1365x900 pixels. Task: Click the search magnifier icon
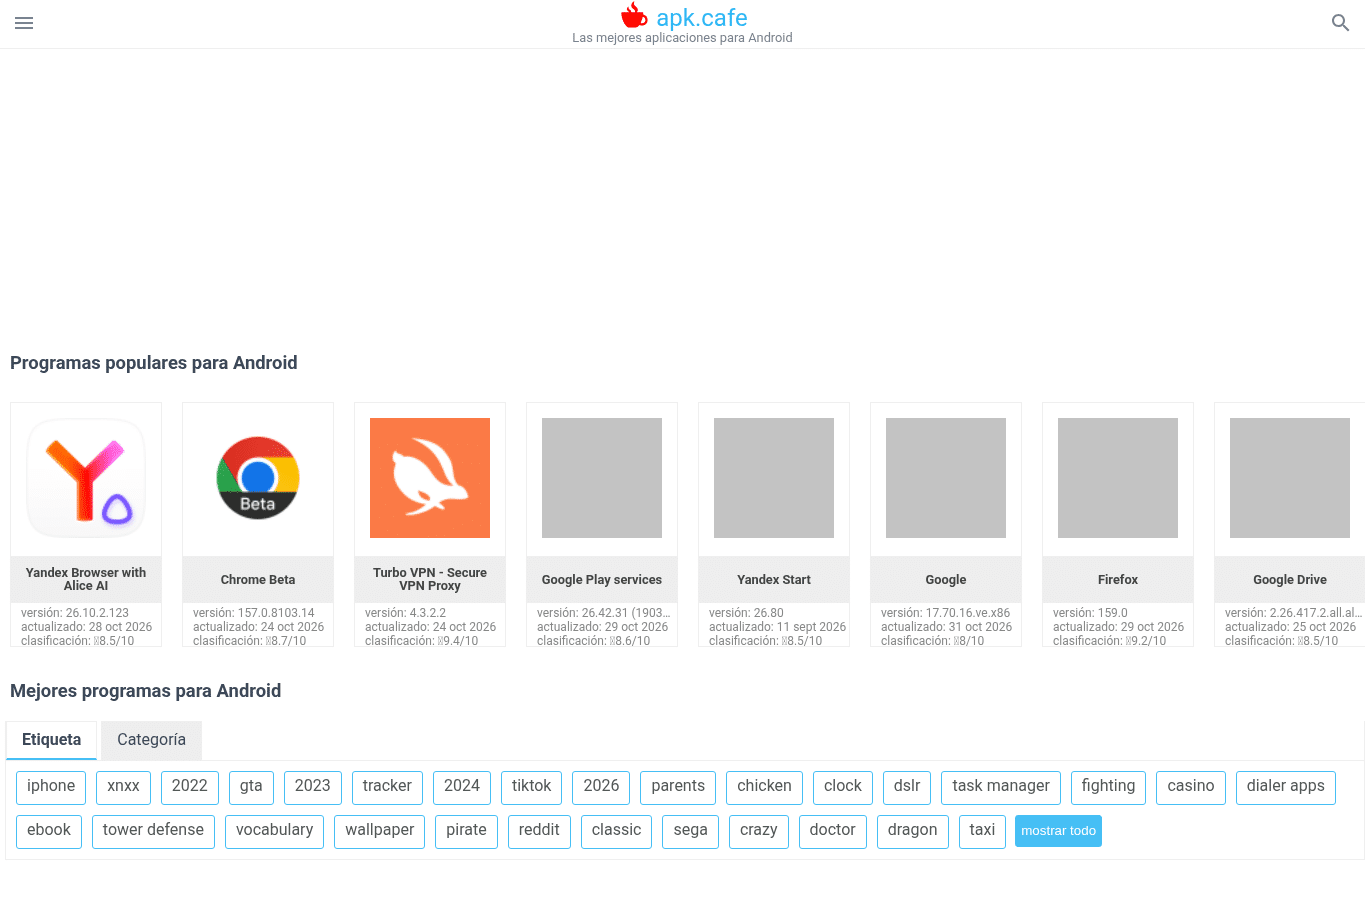point(1341,23)
